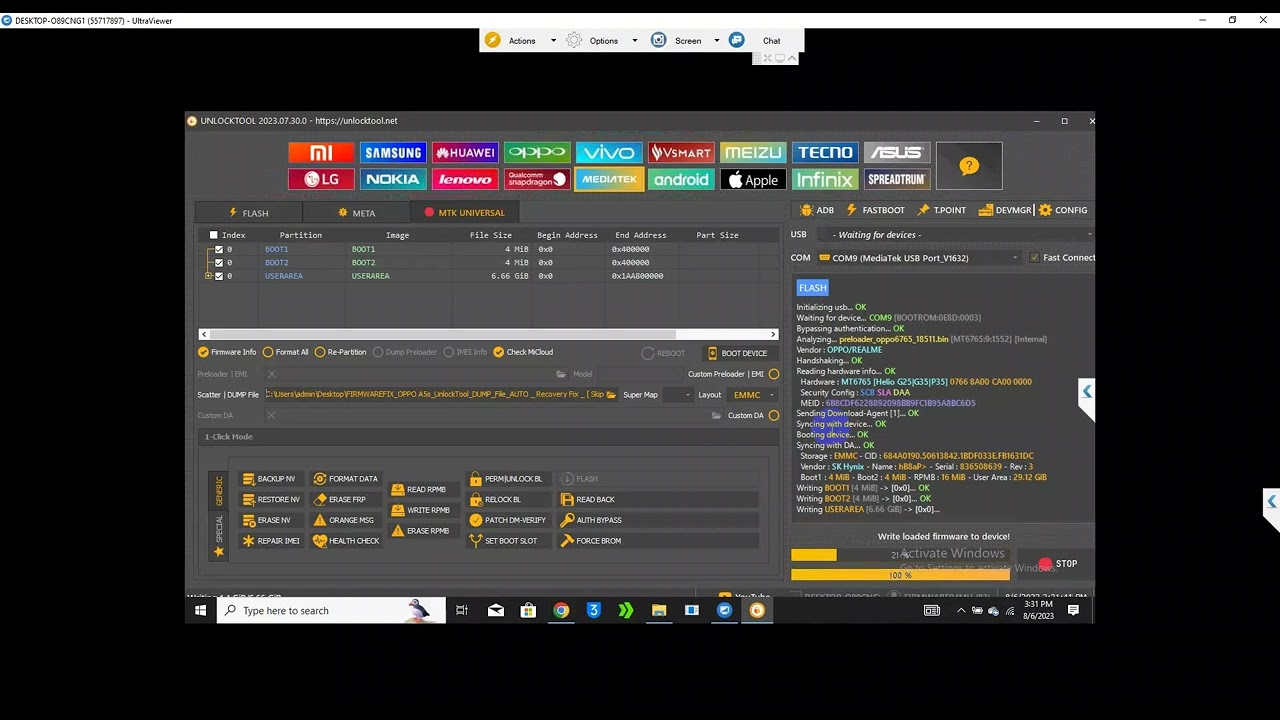Image resolution: width=1280 pixels, height=720 pixels.
Task: Enable the Custom DA toggle
Action: tap(774, 416)
